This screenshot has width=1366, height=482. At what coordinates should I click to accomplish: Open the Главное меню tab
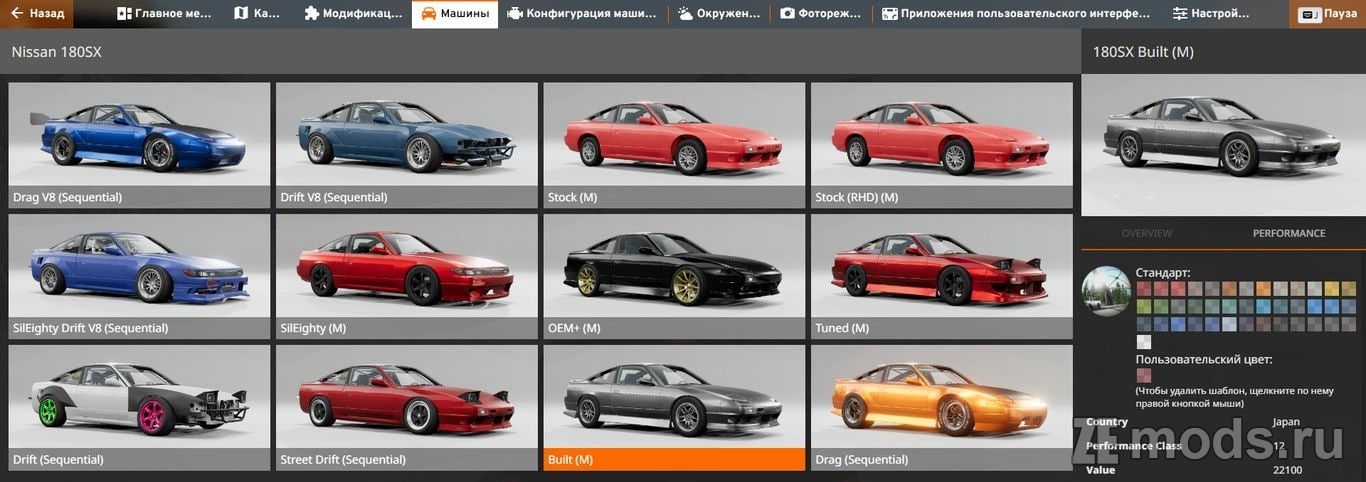pyautogui.click(x=164, y=14)
